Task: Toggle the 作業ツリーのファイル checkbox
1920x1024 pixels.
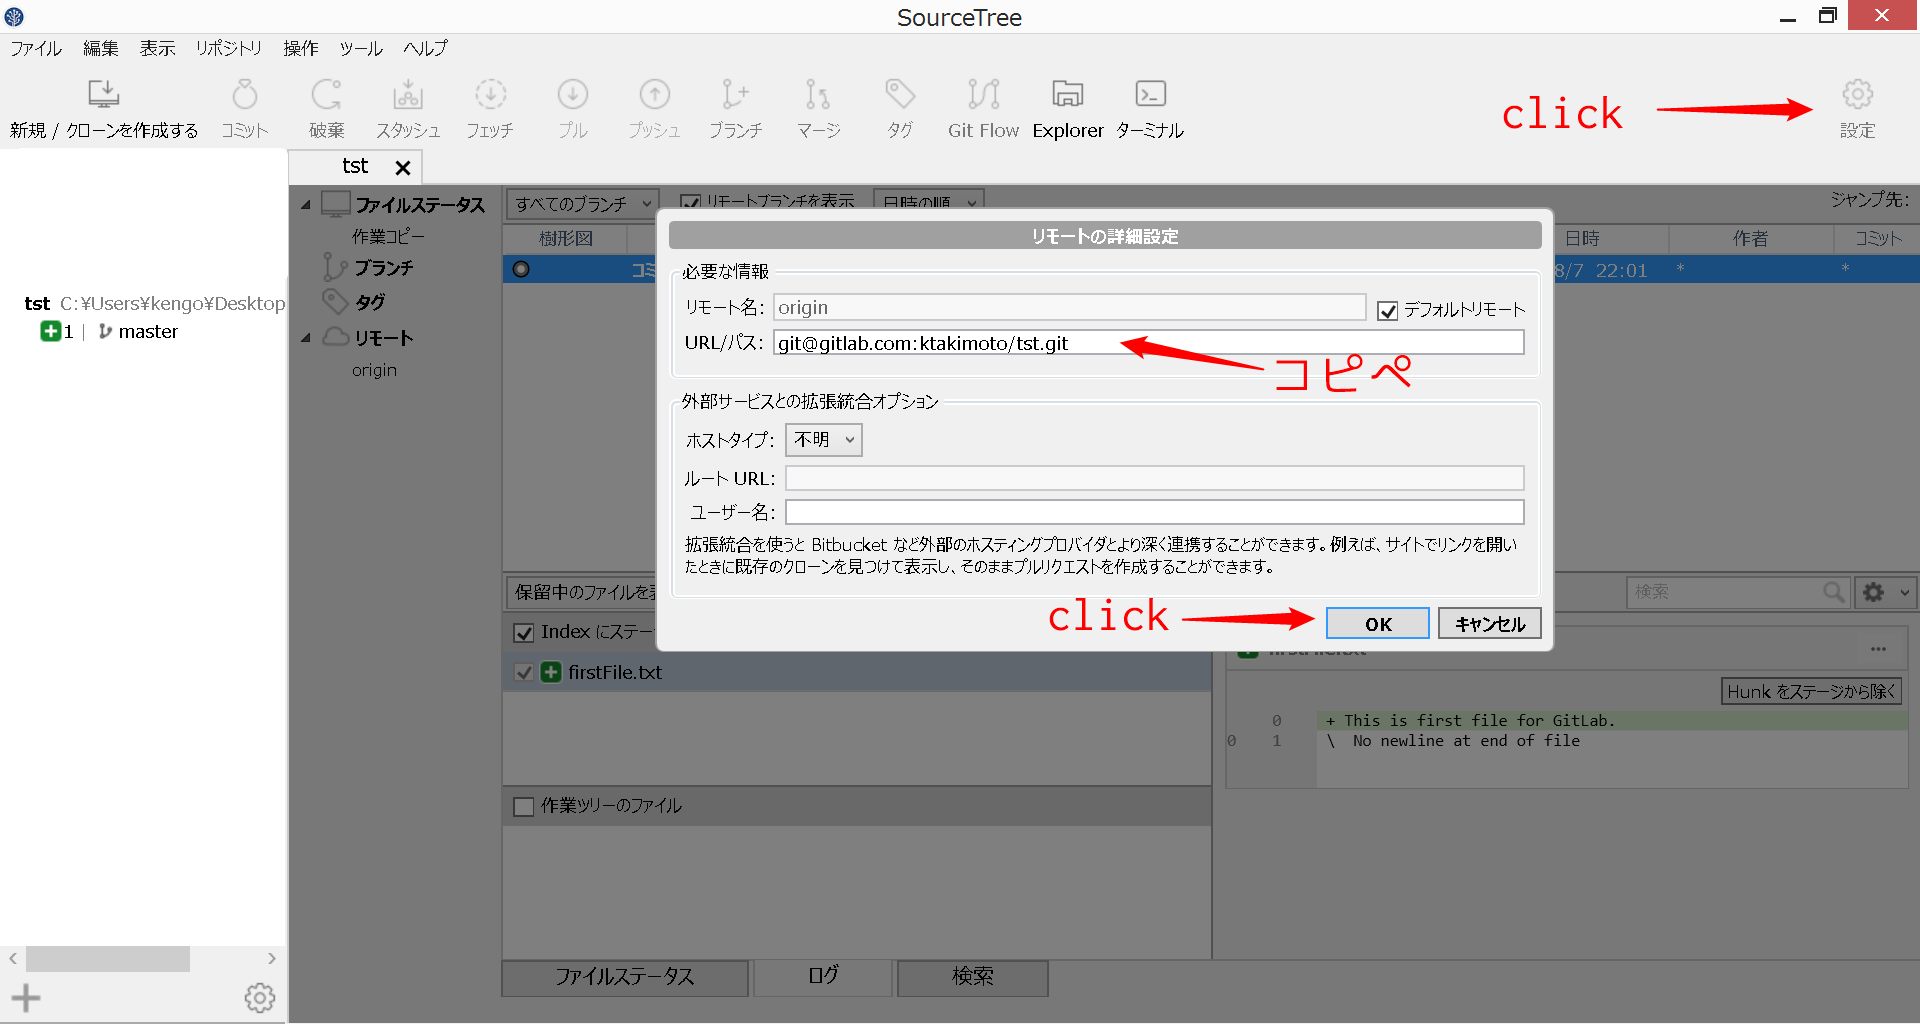Action: [523, 806]
